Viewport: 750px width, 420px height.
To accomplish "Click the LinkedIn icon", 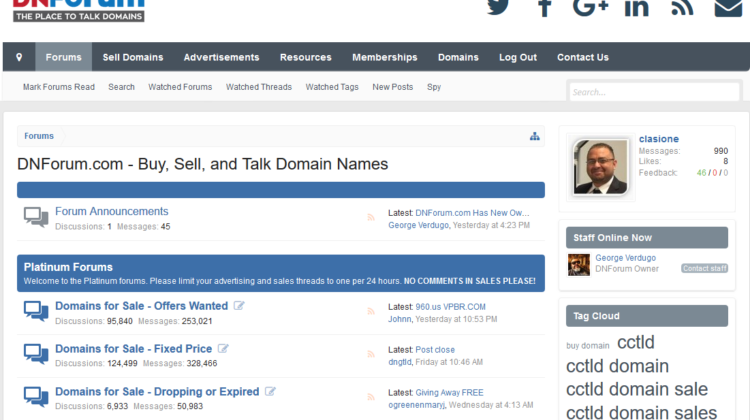I will tap(636, 7).
